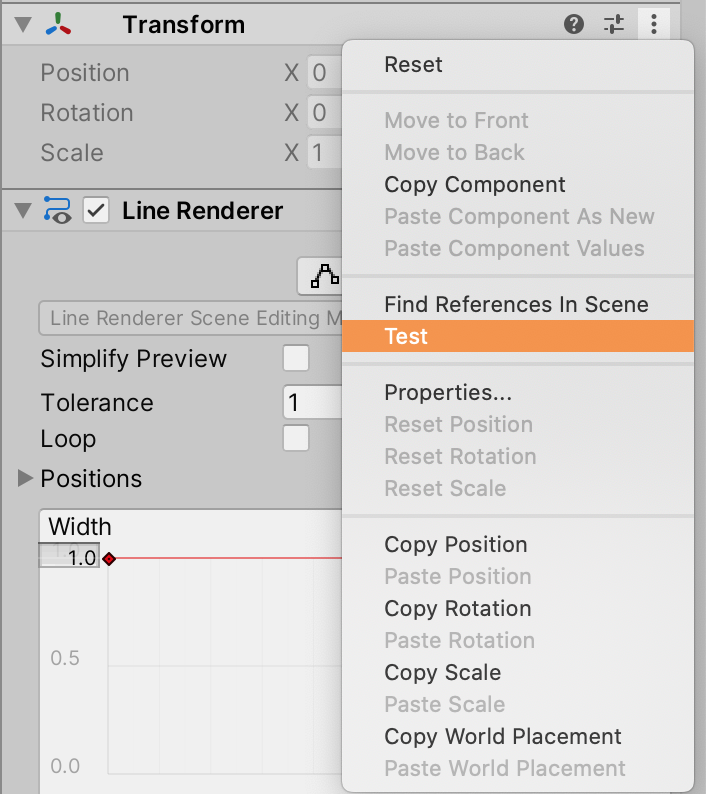Collapse the Line Renderer foldout arrow
This screenshot has height=794, width=706.
(x=23, y=211)
